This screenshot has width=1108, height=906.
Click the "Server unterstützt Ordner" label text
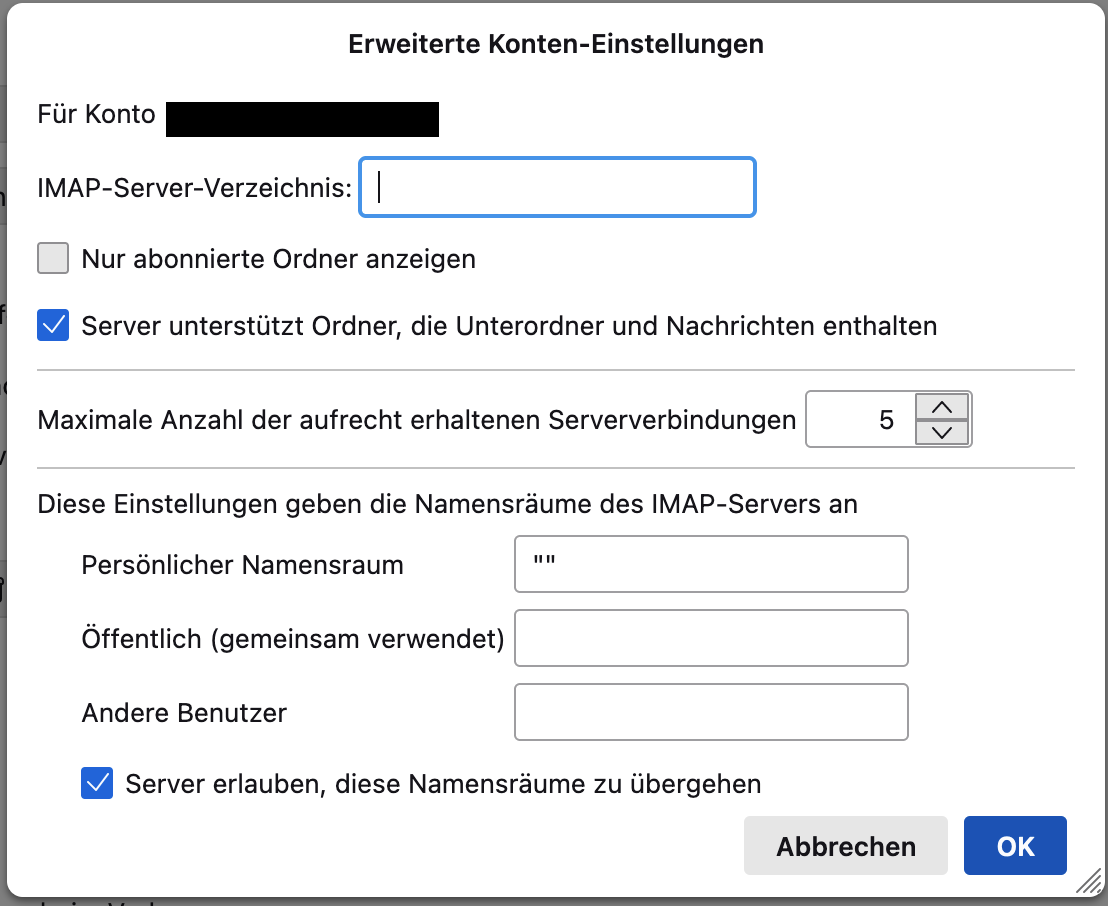(509, 326)
